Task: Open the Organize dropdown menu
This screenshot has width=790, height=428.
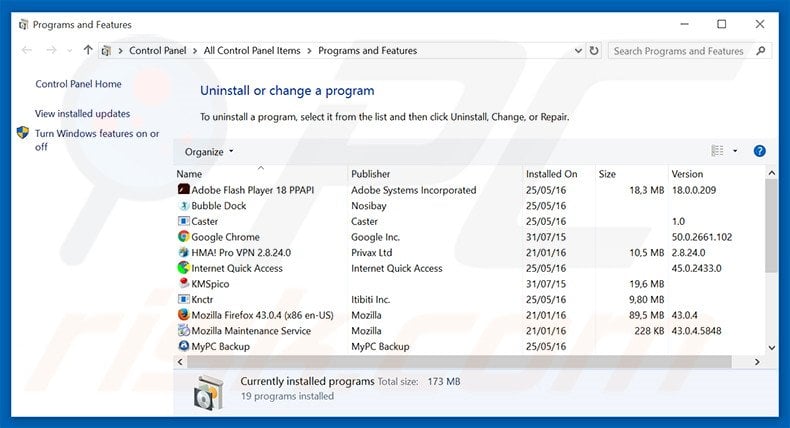Action: pyautogui.click(x=209, y=152)
